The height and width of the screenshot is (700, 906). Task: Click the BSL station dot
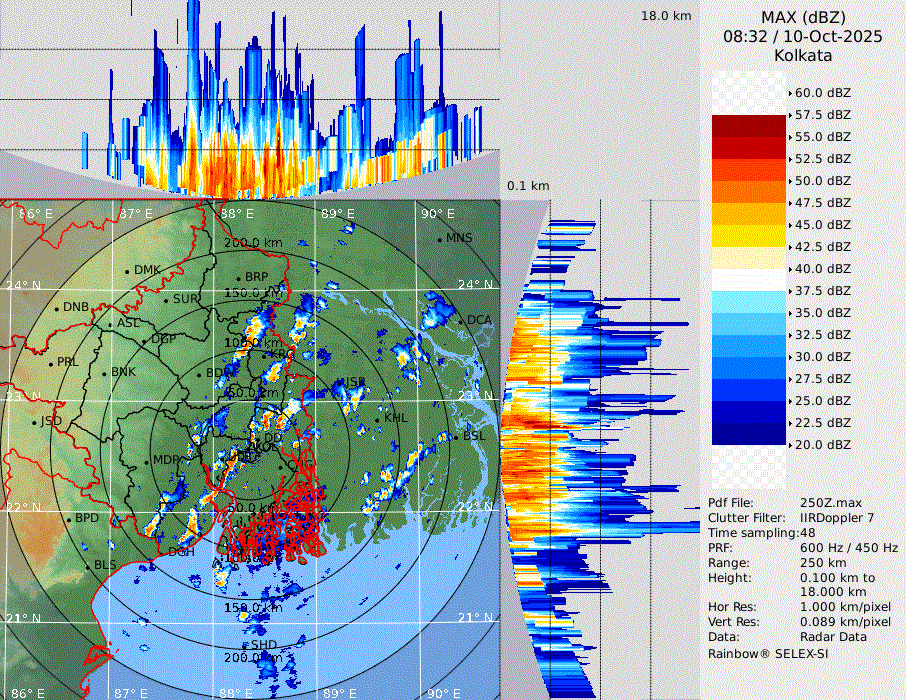456,437
